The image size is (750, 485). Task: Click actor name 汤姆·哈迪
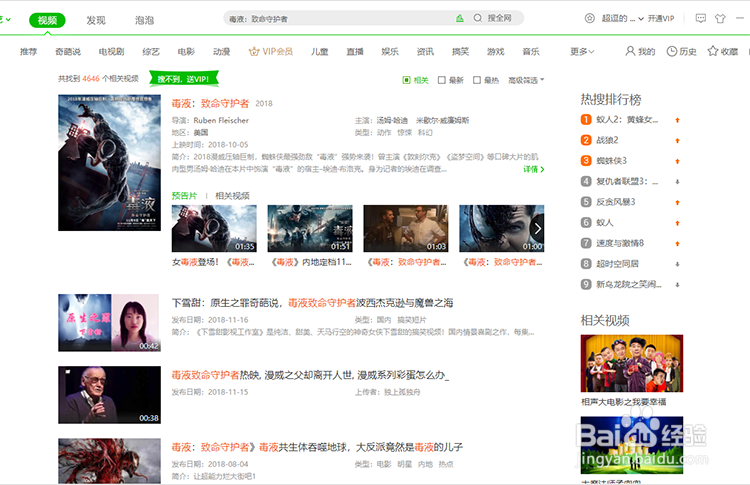(x=392, y=121)
